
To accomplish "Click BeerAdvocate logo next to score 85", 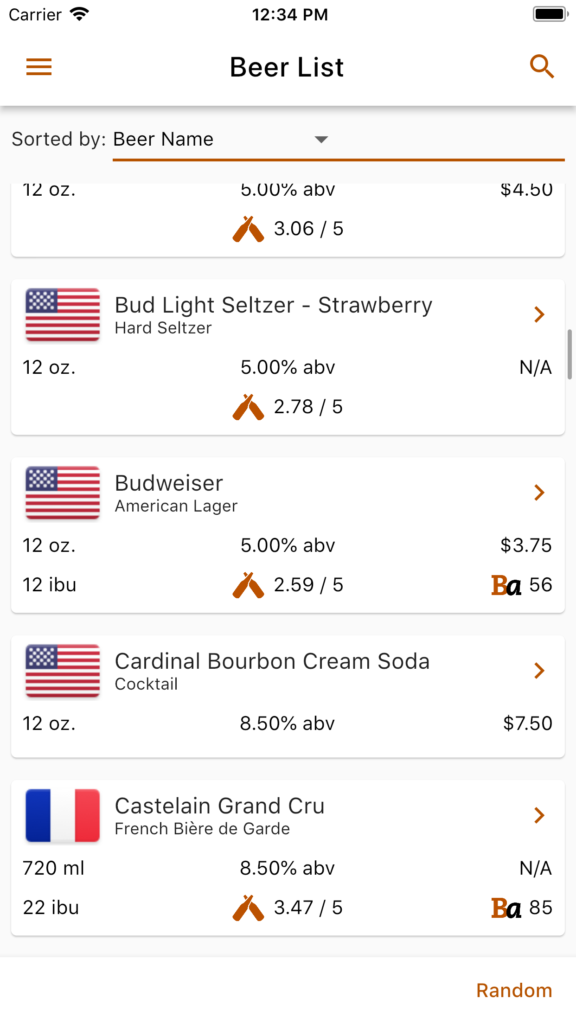I will 506,908.
